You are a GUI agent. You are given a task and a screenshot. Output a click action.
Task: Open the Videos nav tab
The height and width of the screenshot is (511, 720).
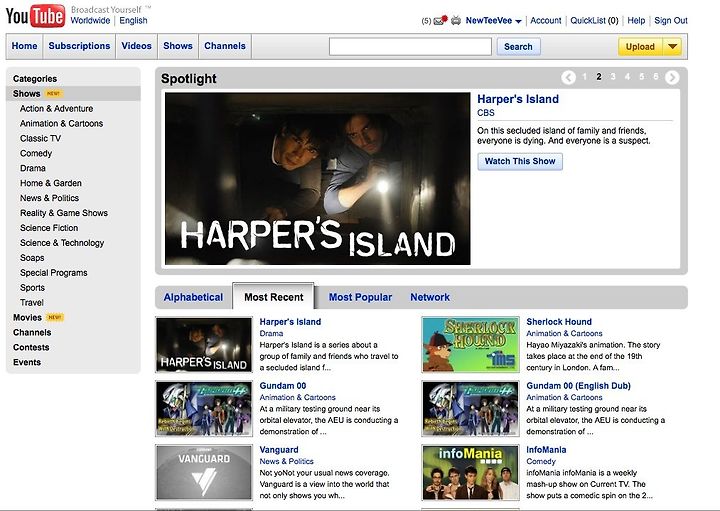pyautogui.click(x=136, y=46)
